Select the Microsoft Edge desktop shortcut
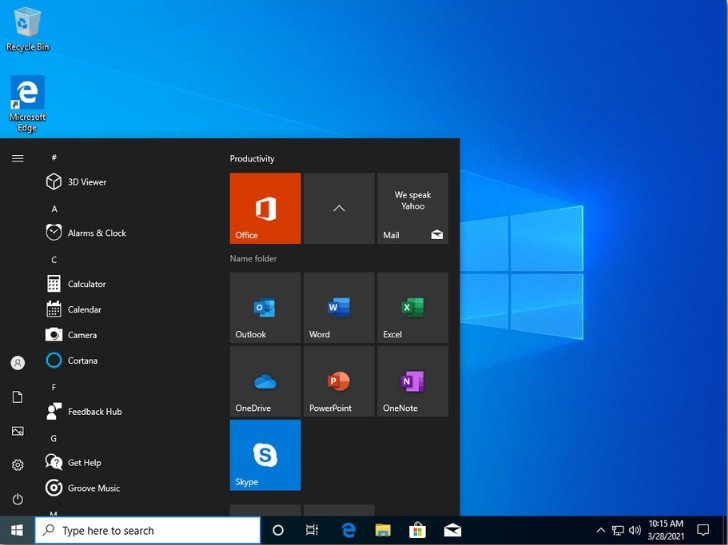Image resolution: width=728 pixels, height=545 pixels. (x=27, y=104)
